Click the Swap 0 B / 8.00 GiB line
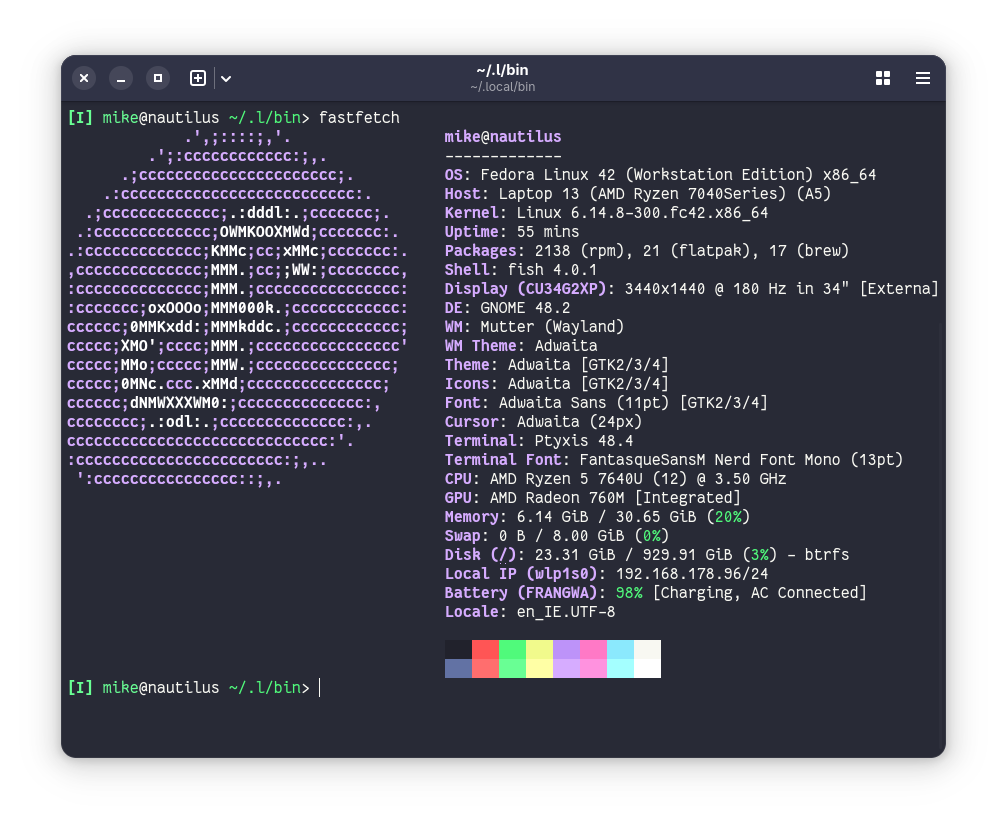 [x=557, y=536]
